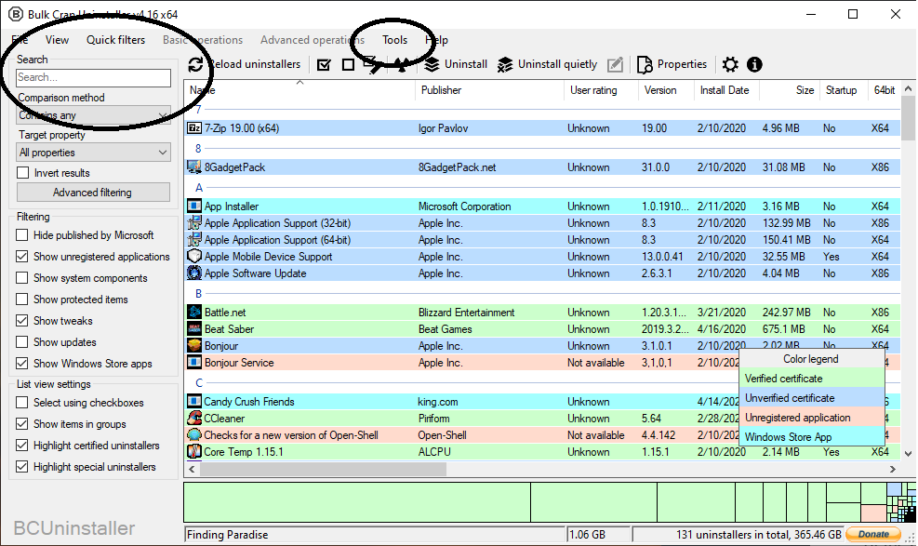Viewport: 918px width, 546px height.
Task: Click the 7-Zip 19.00 (x64) row icon
Action: coord(194,128)
